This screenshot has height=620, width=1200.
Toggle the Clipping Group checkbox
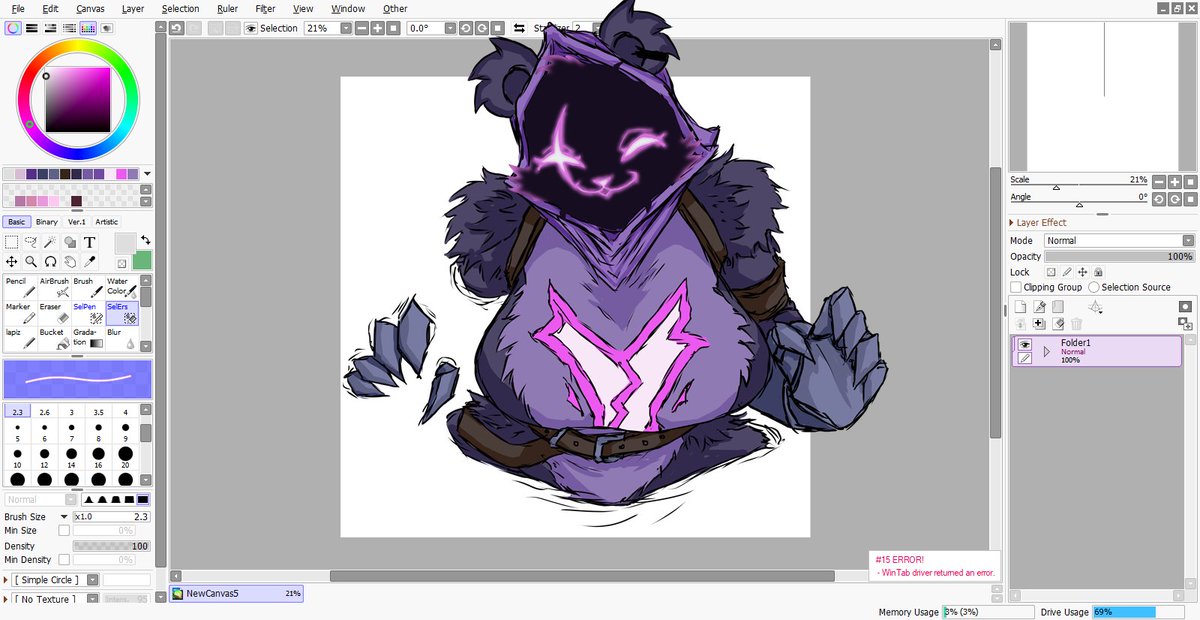1016,287
